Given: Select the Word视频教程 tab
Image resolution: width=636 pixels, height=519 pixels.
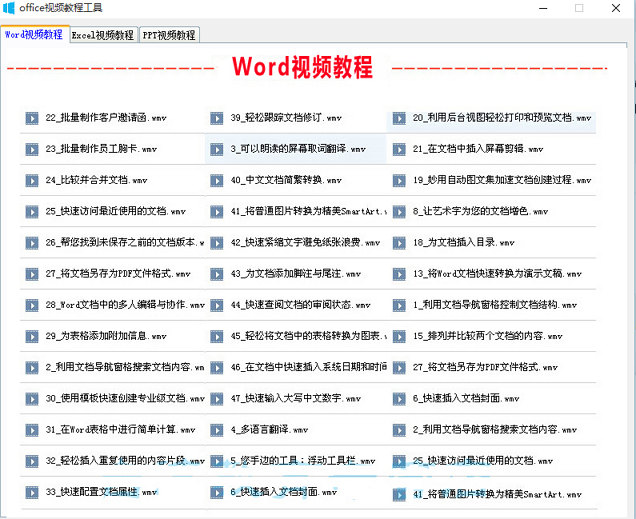Looking at the screenshot, I should pyautogui.click(x=34, y=34).
